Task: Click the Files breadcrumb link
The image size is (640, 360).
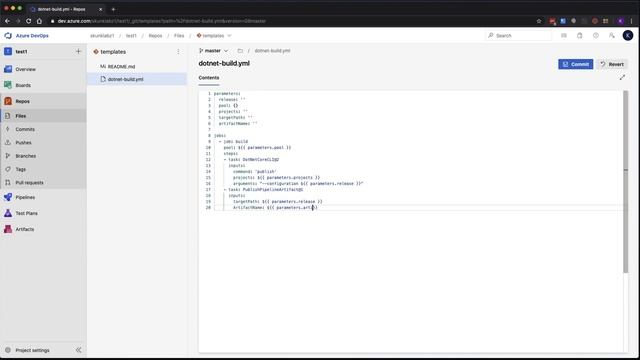Action: (x=179, y=36)
